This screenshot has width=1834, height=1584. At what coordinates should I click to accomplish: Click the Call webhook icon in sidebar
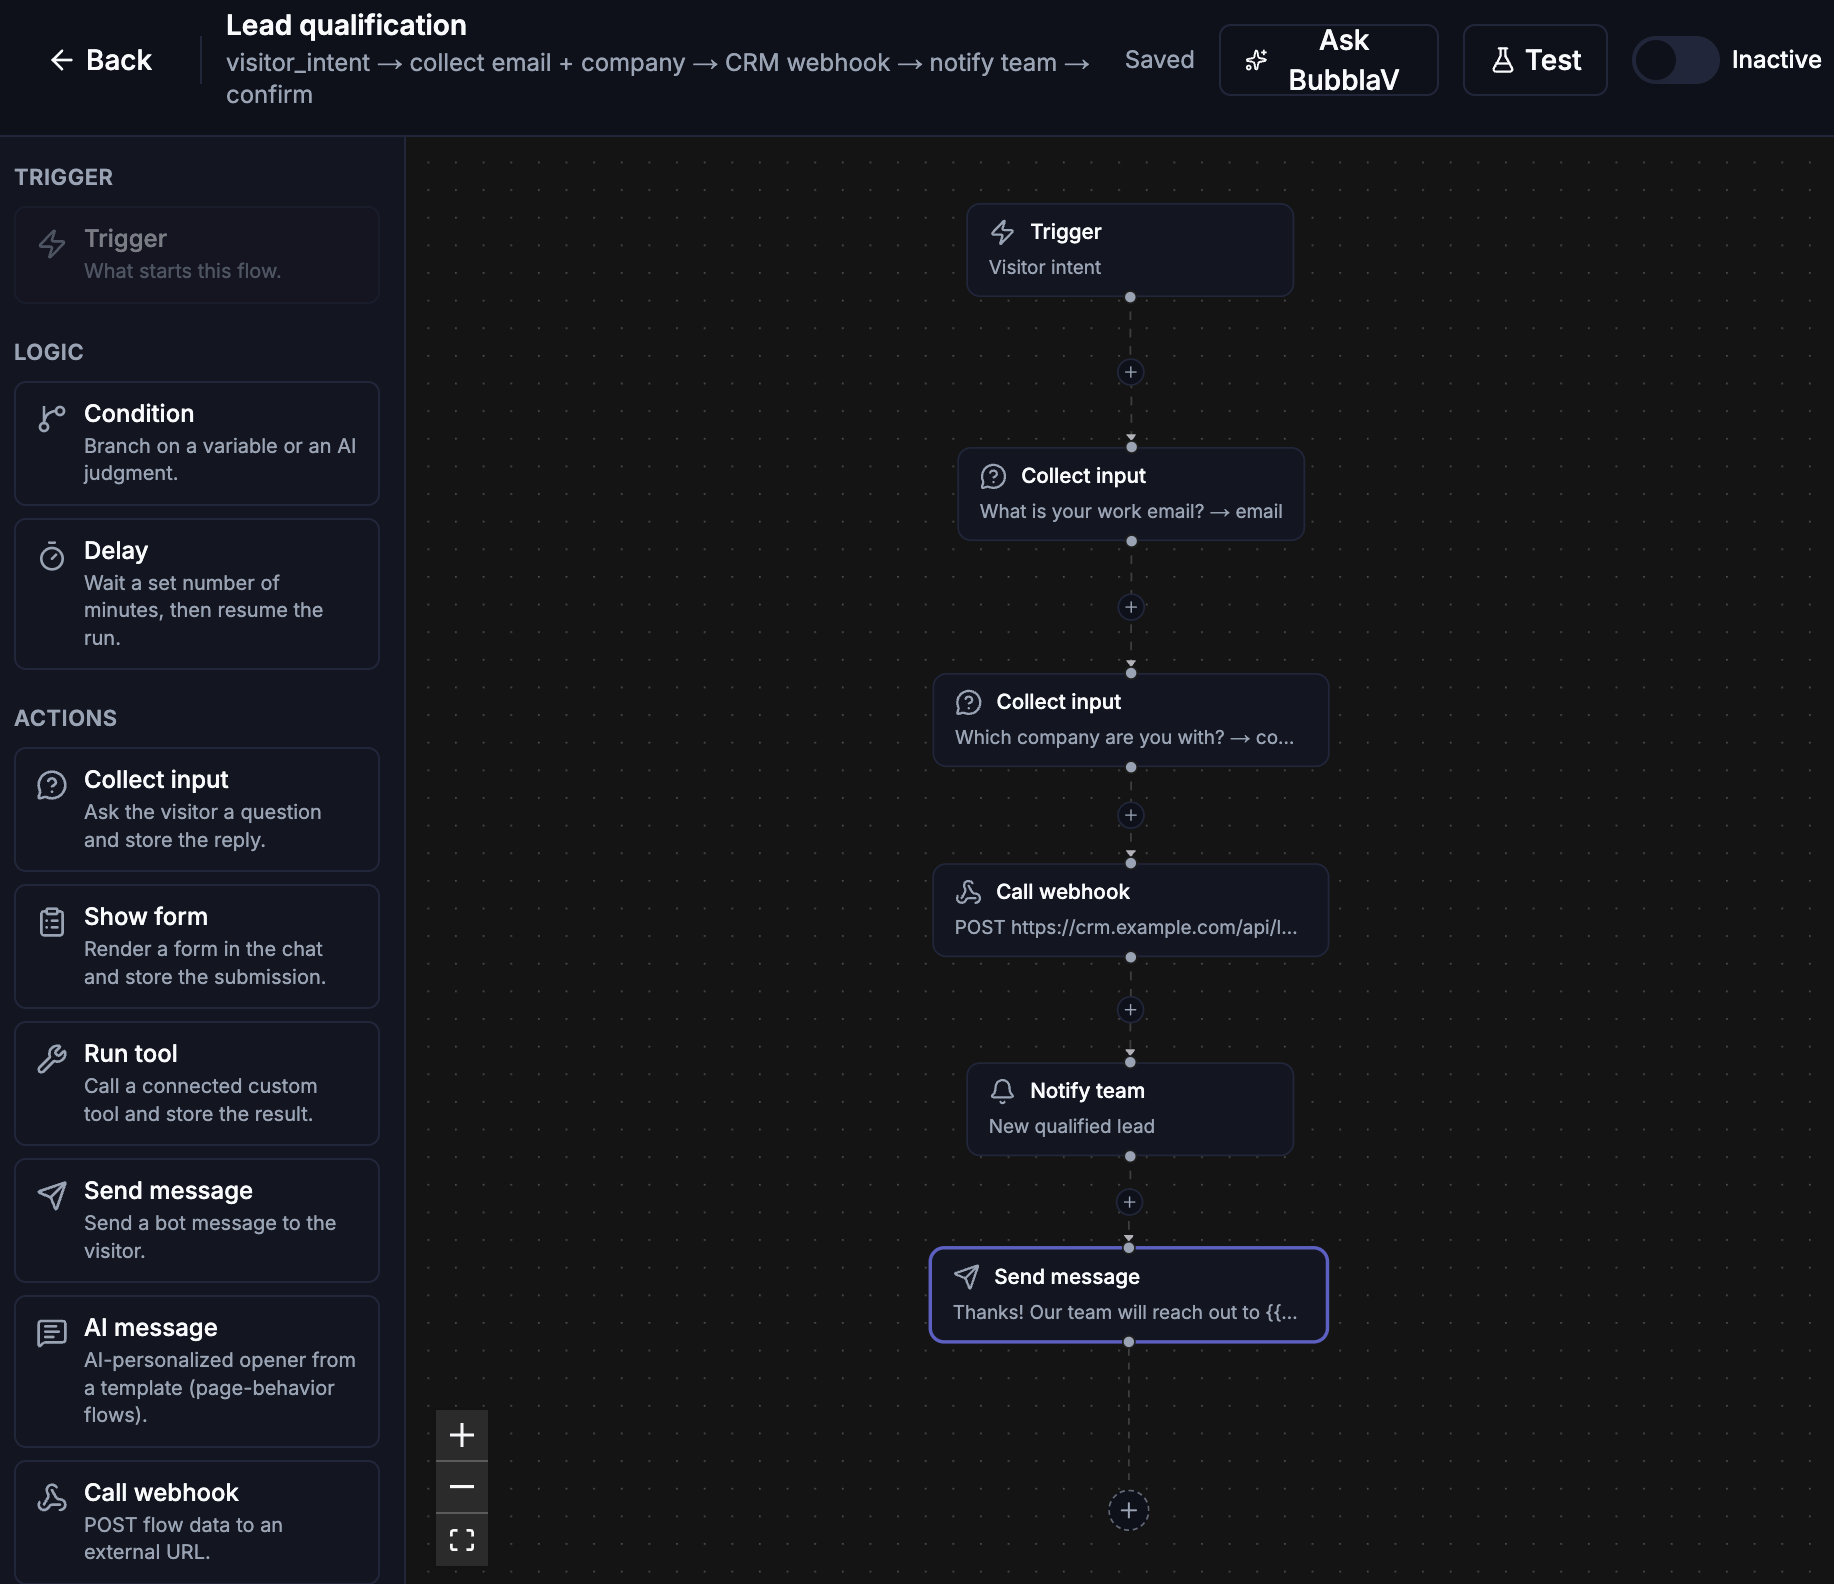click(x=52, y=1497)
